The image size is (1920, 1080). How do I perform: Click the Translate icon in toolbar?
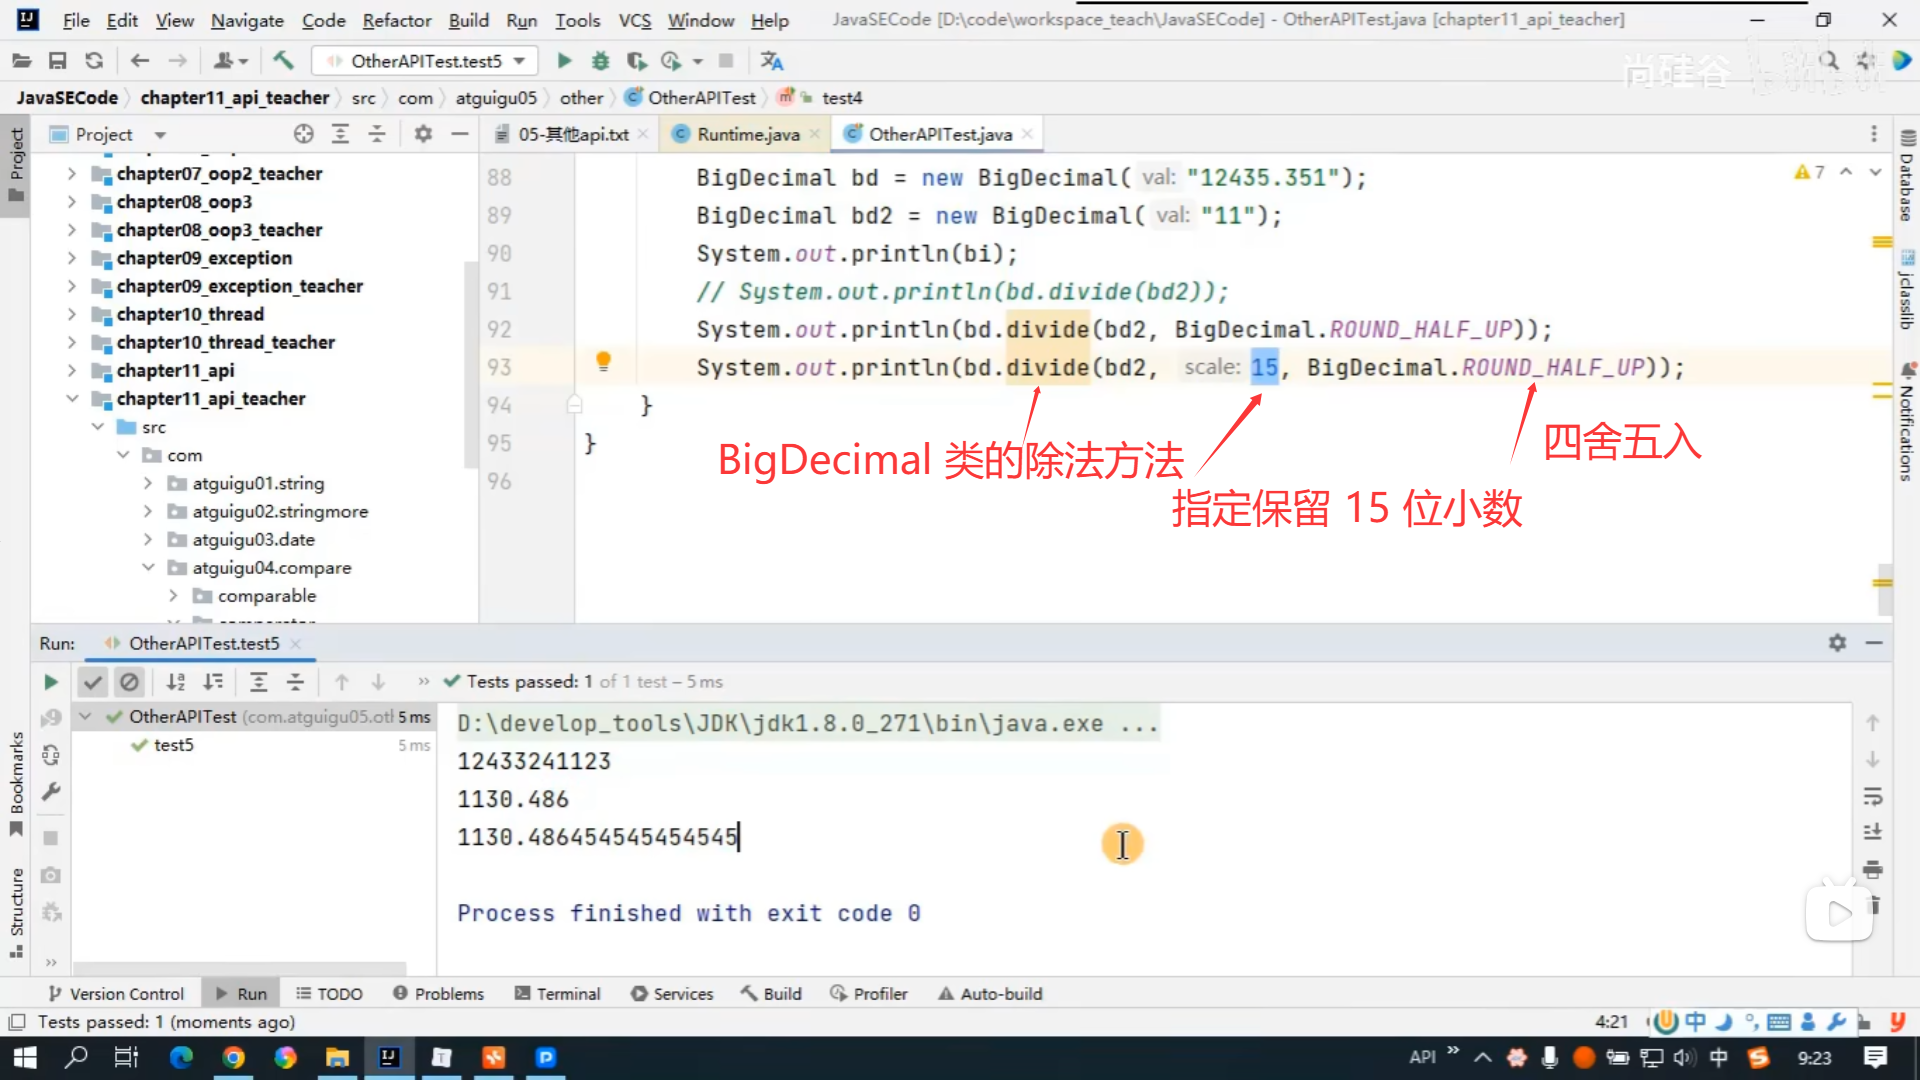pyautogui.click(x=771, y=61)
